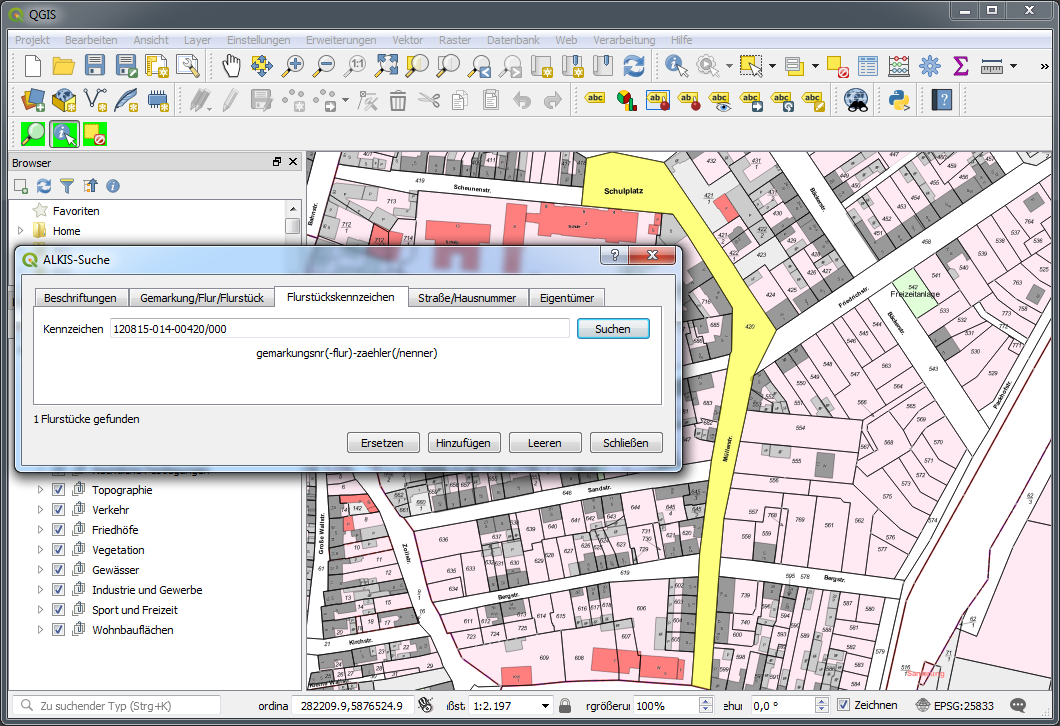Click the Kennzeichen input field
The image size is (1060, 726).
point(339,329)
